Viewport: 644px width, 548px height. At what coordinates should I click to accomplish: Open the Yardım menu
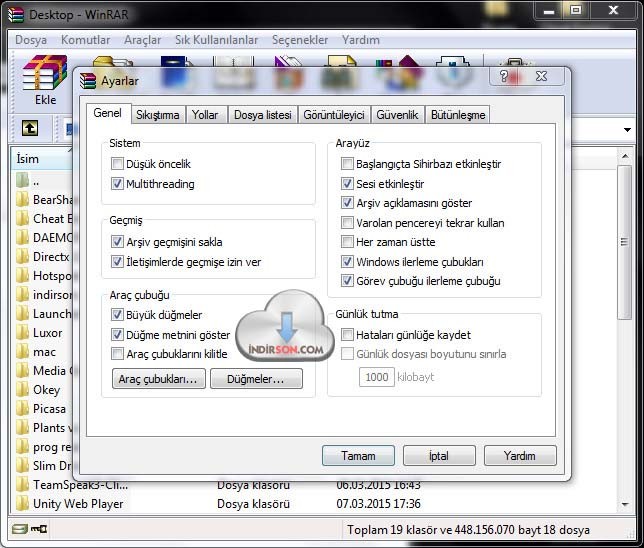(x=361, y=40)
